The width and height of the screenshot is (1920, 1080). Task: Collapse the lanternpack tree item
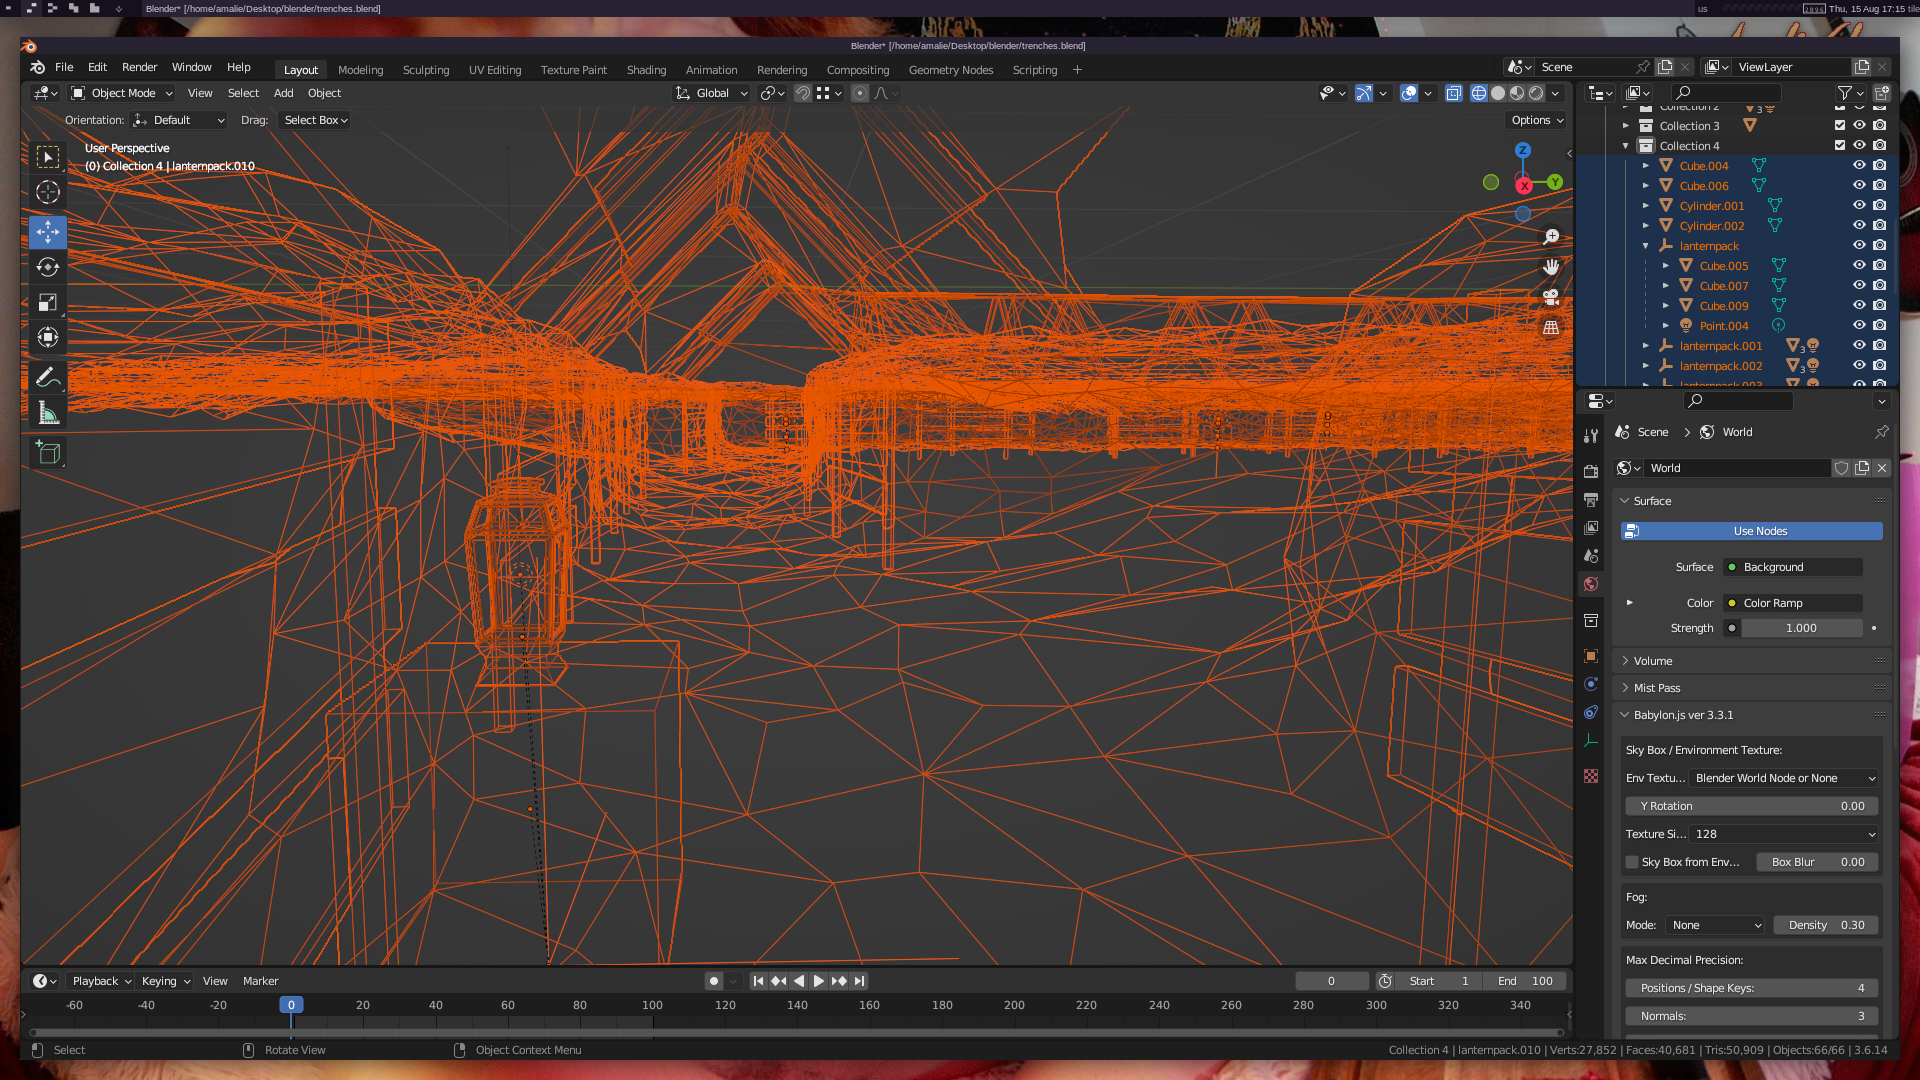(x=1645, y=246)
